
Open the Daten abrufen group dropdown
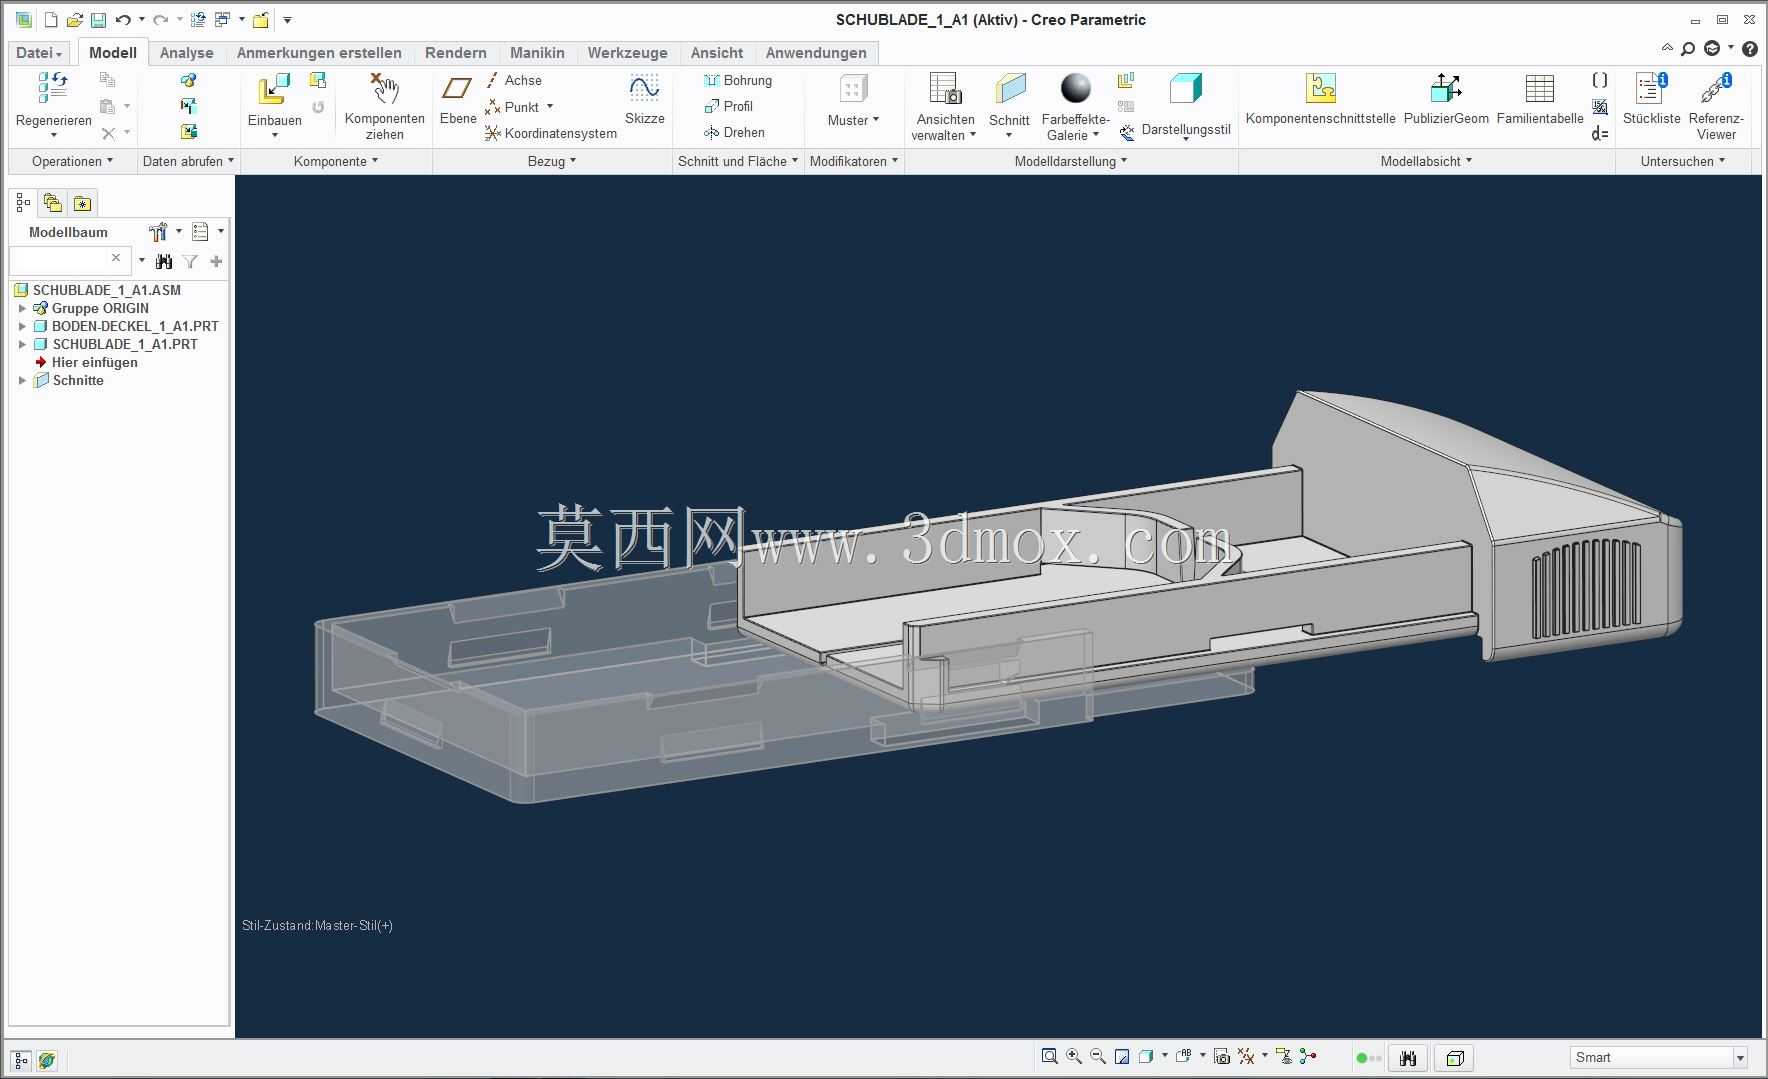(189, 161)
